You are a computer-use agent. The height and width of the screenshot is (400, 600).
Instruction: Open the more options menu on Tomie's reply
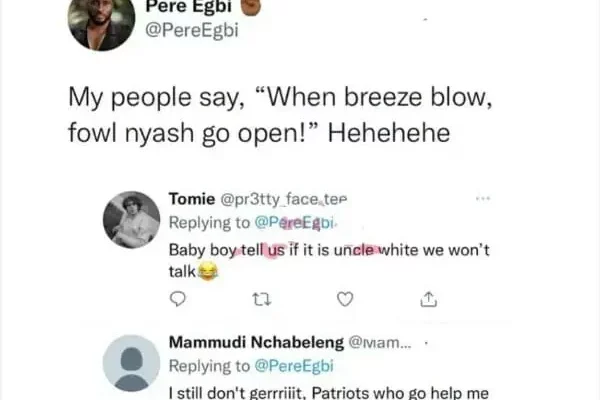(x=484, y=199)
